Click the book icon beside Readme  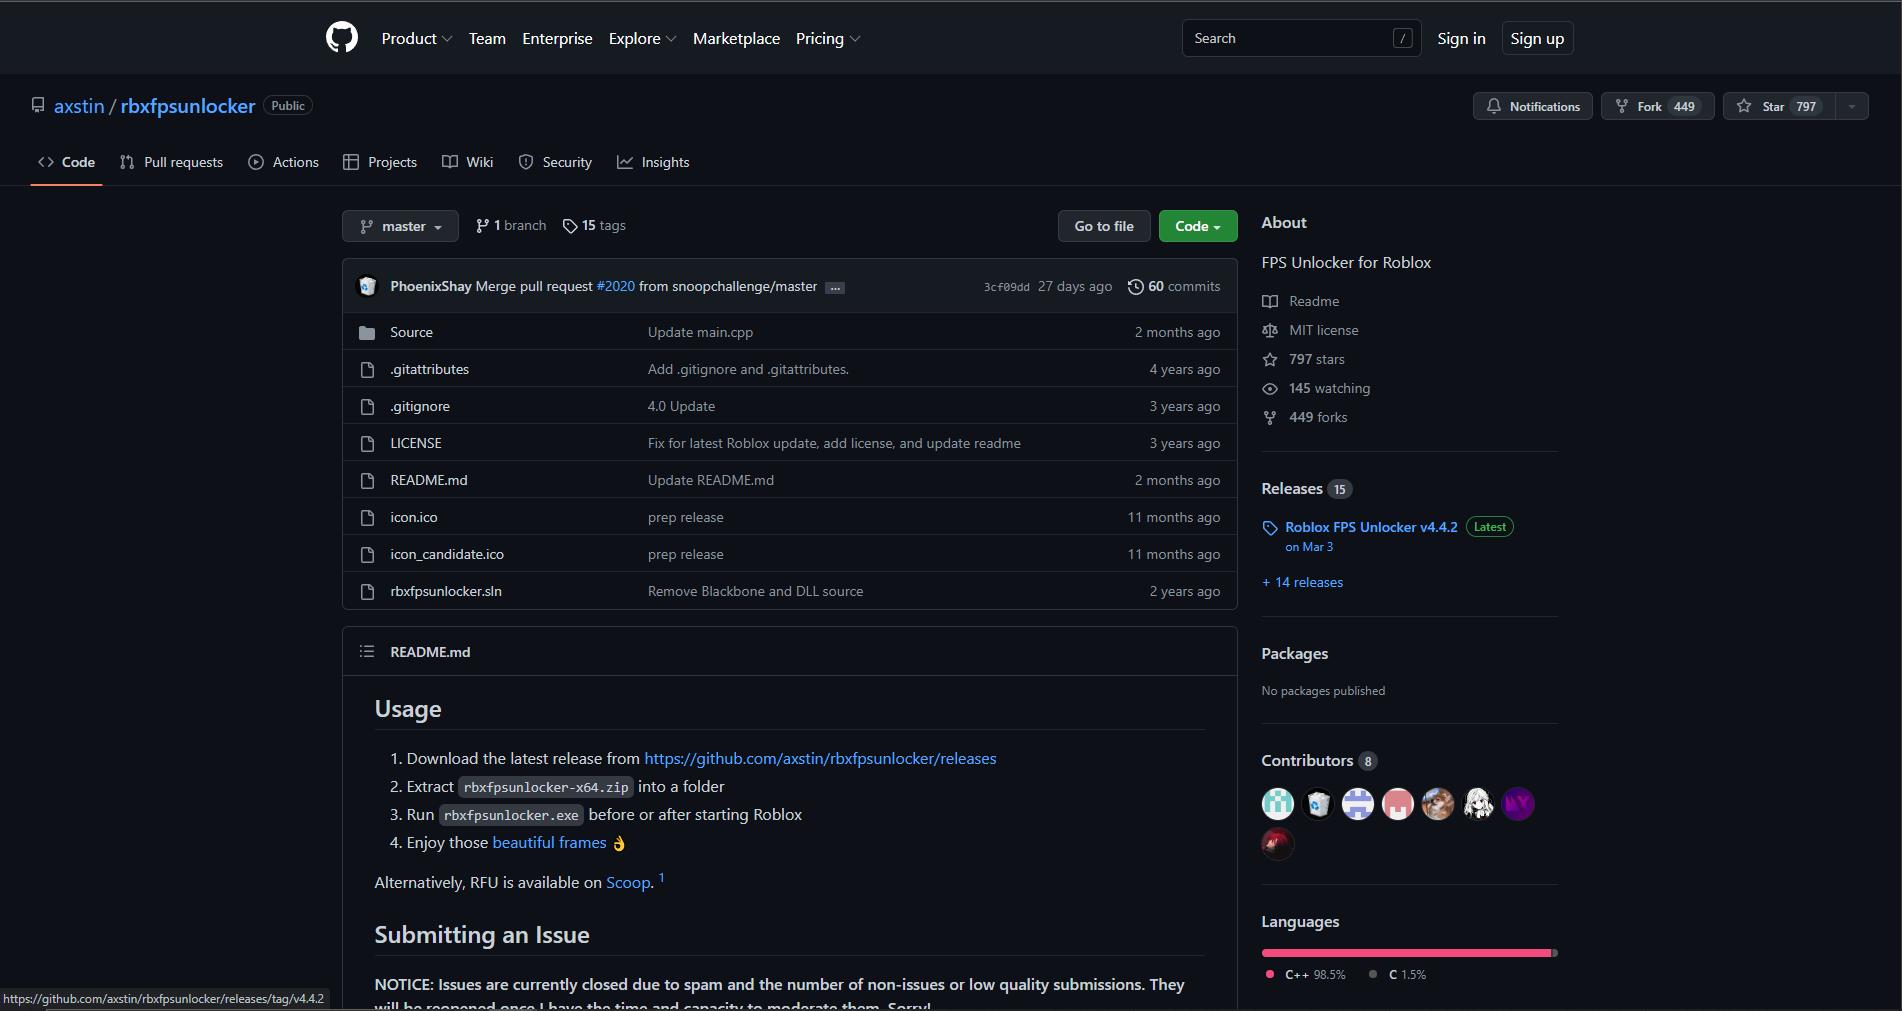pyautogui.click(x=1270, y=301)
